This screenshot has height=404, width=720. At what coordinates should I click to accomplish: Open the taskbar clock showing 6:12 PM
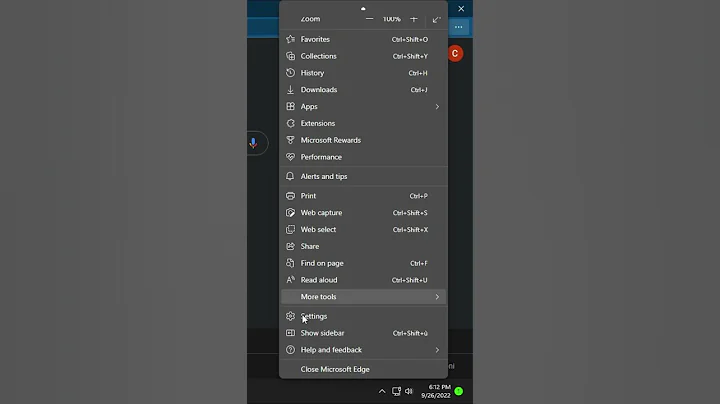[x=436, y=391]
